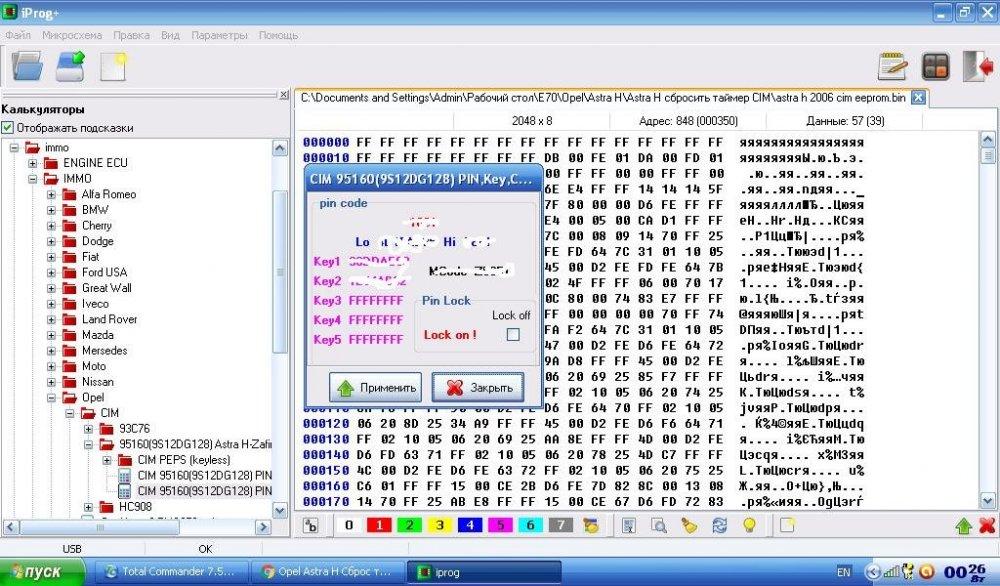Click the magnifier search icon in the bottom toolbar
This screenshot has width=1000, height=586.
(x=658, y=525)
